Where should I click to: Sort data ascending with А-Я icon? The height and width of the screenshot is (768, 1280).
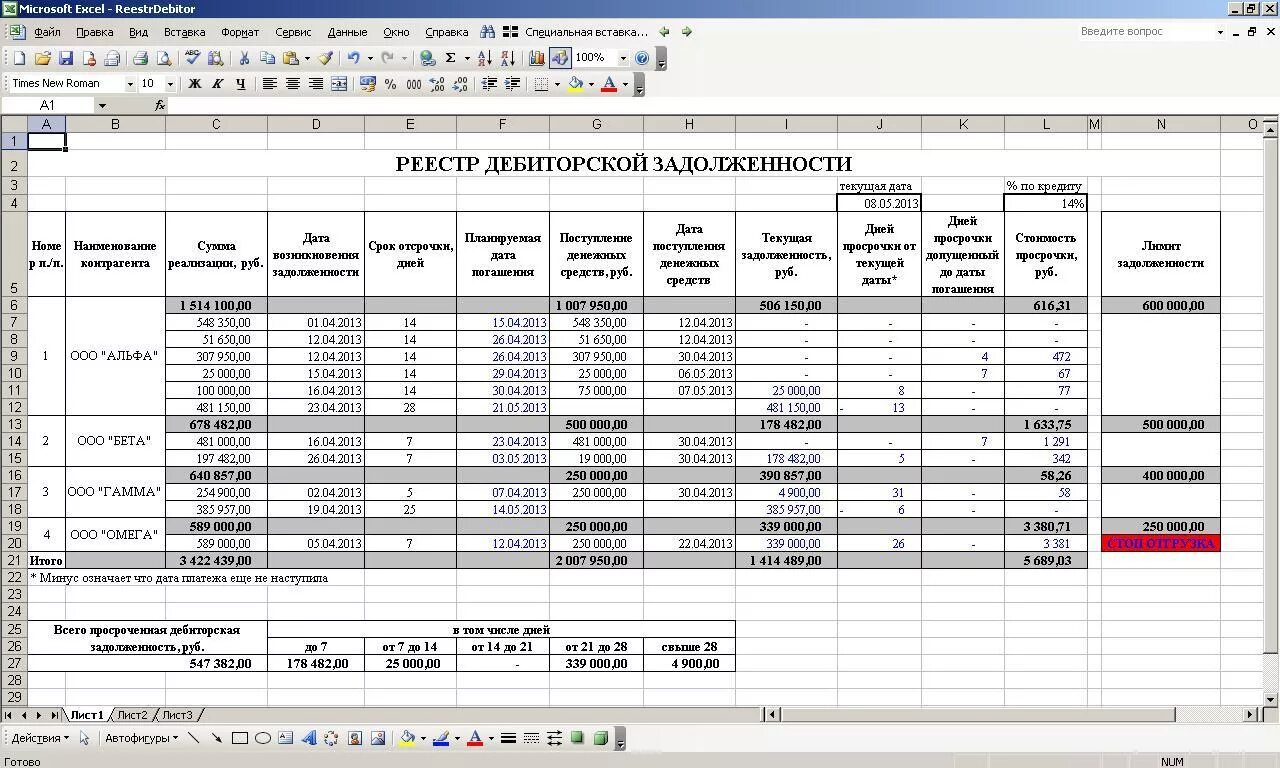click(486, 57)
